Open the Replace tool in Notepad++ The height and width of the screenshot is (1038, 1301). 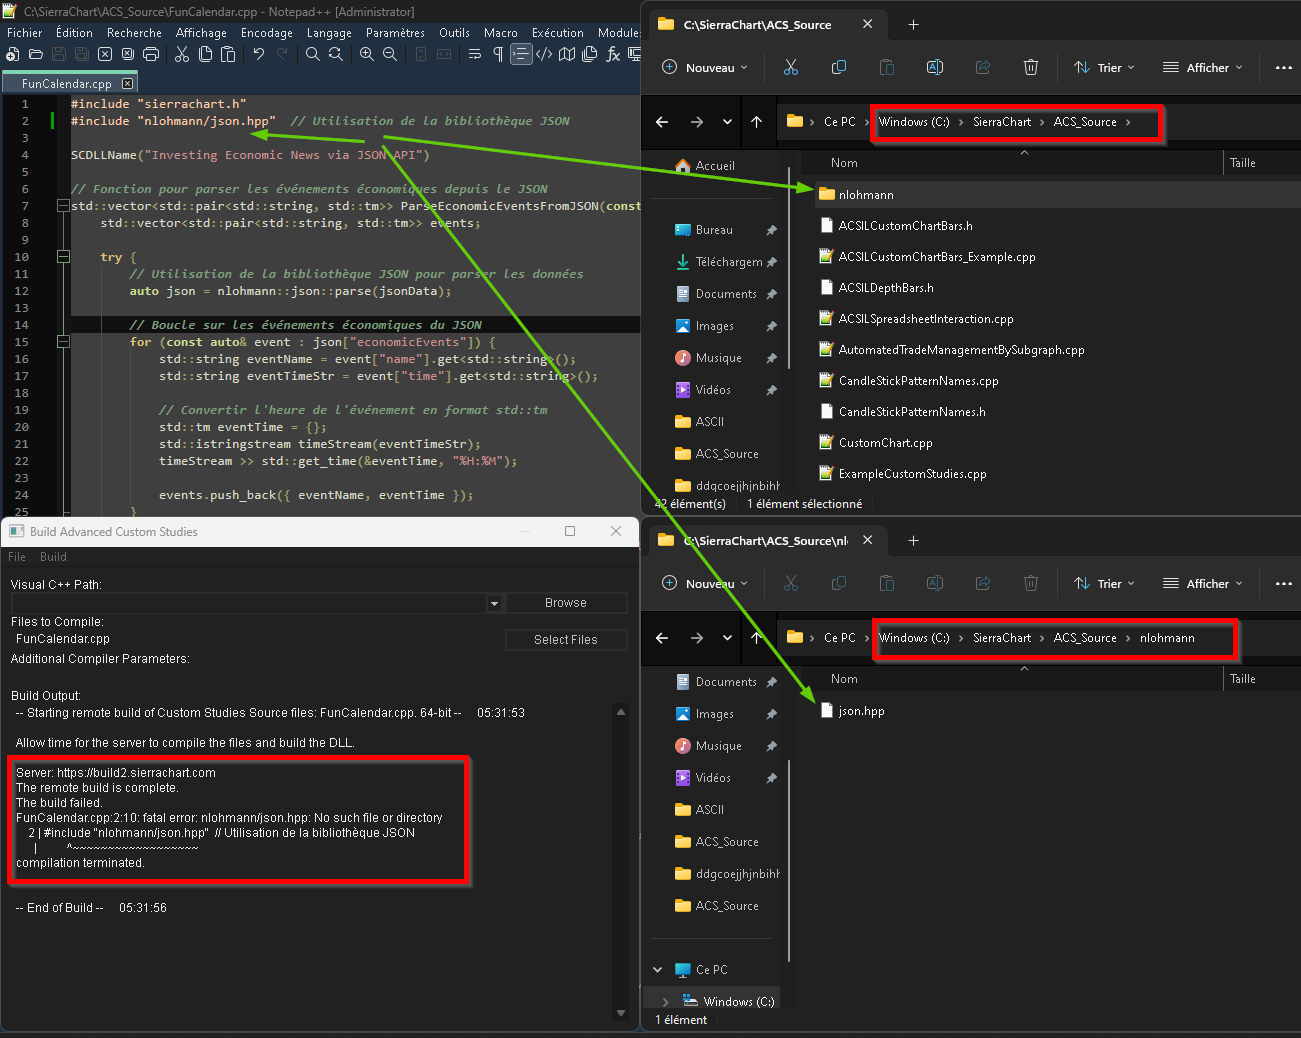[336, 54]
